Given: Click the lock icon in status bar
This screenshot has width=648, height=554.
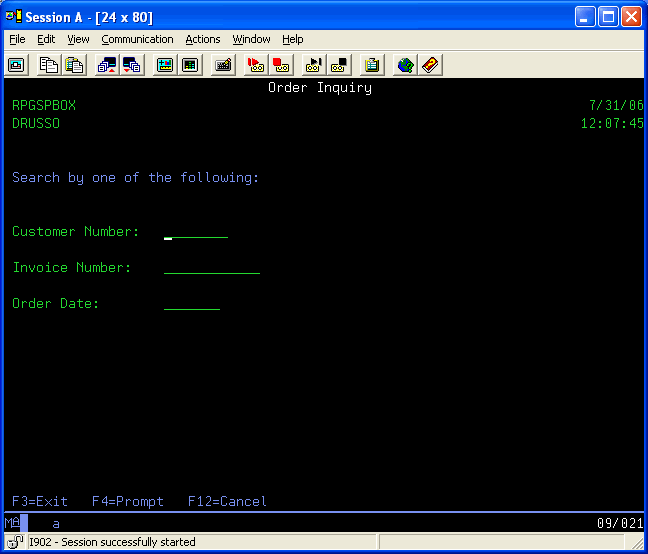Looking at the screenshot, I should (15, 542).
